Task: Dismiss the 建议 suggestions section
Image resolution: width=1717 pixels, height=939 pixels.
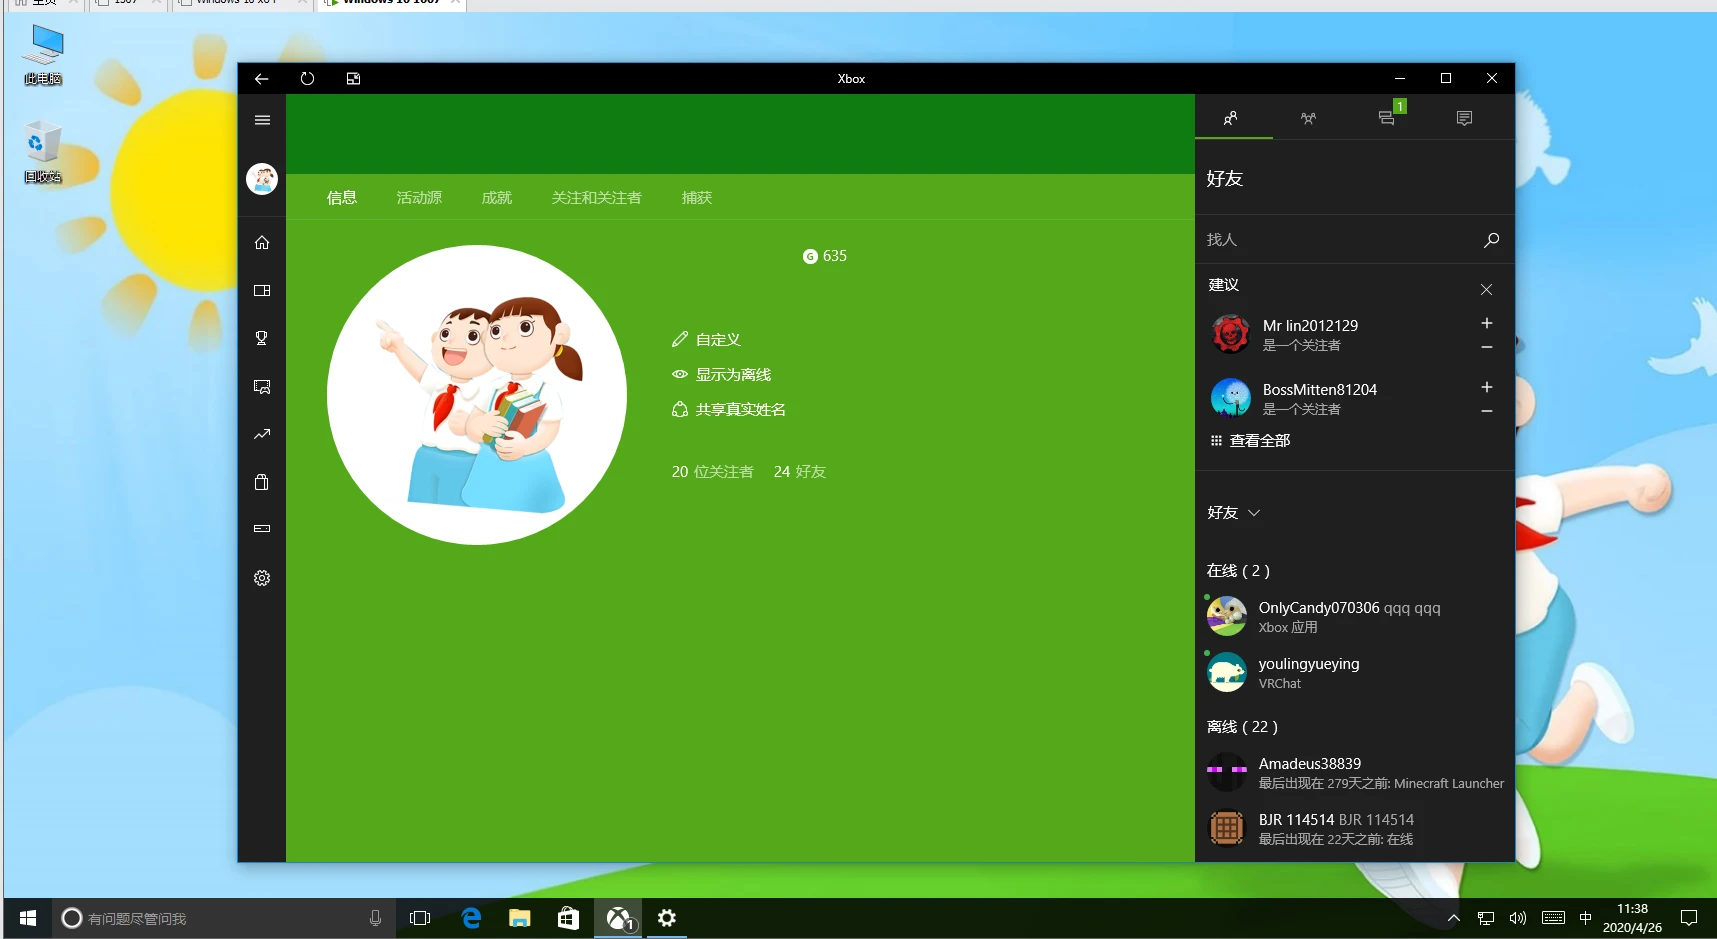Action: (1486, 289)
